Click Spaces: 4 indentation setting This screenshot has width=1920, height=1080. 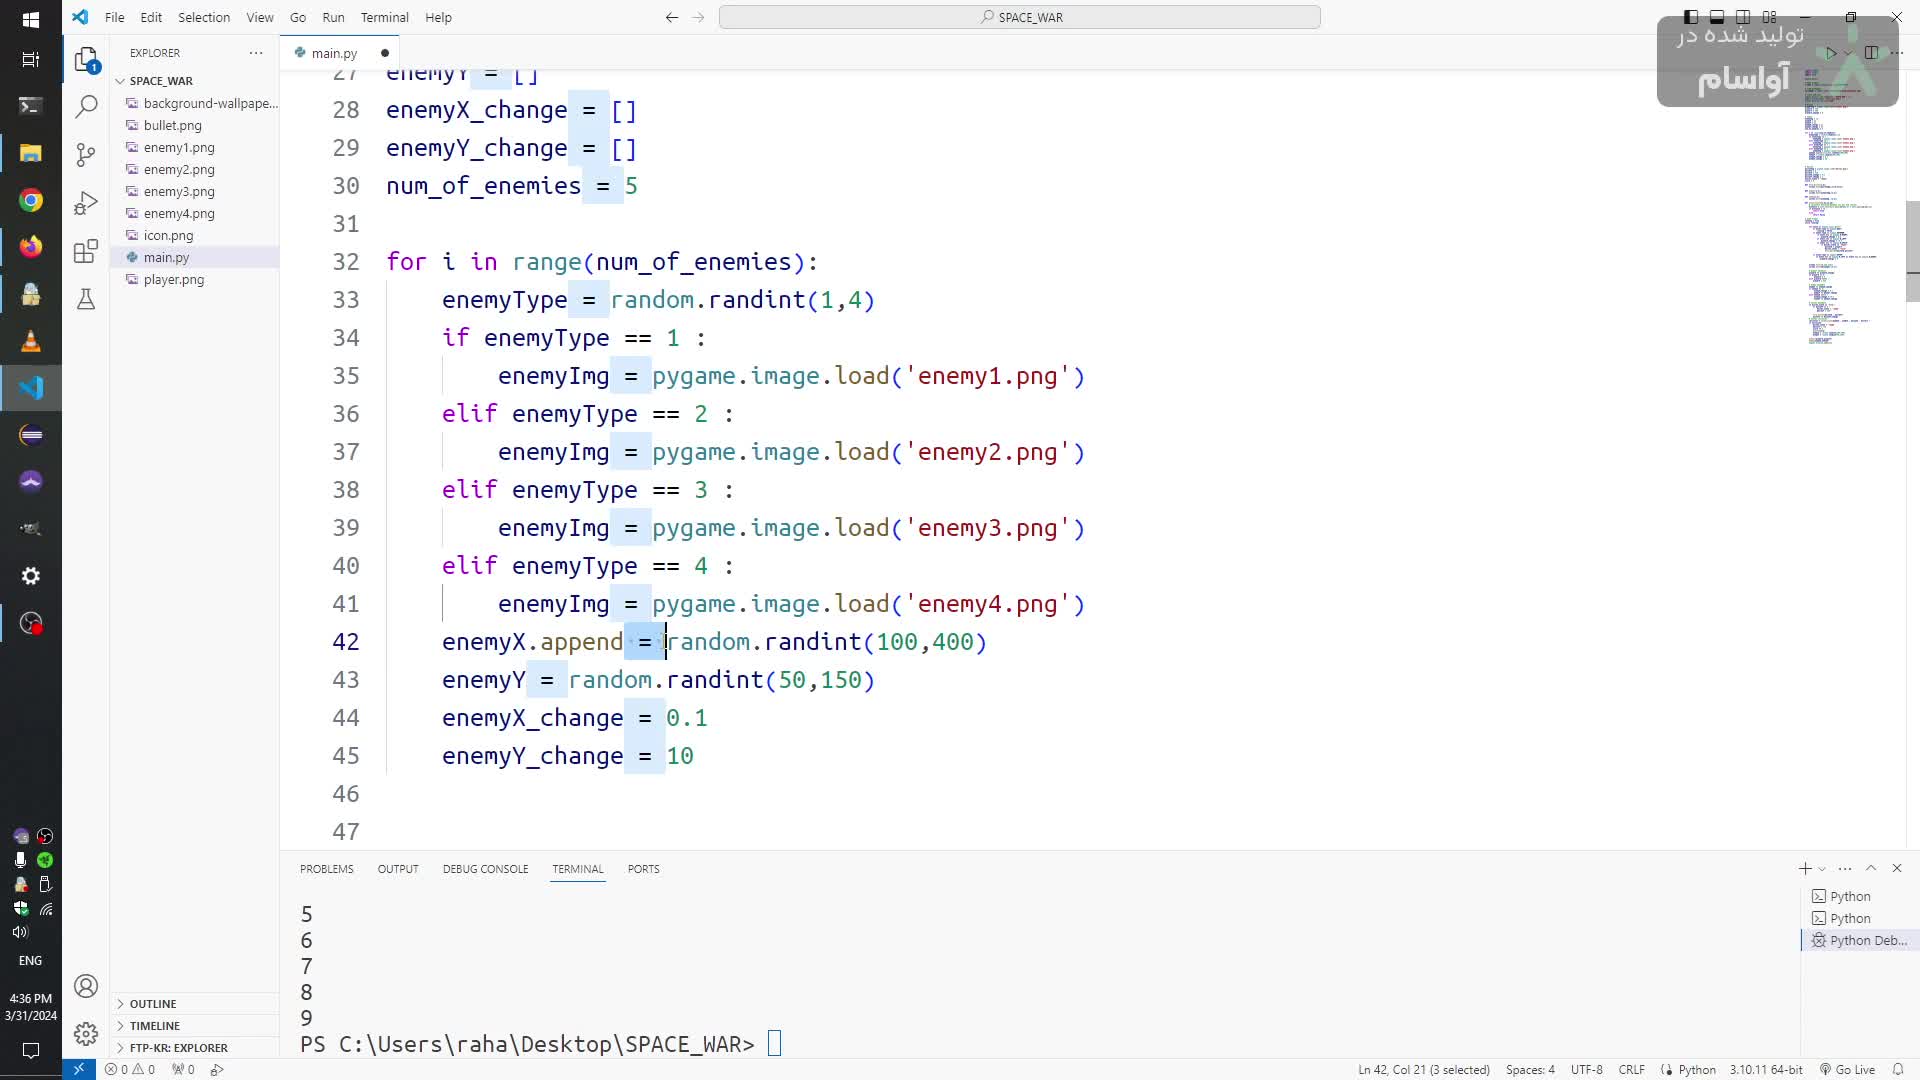[1529, 1069]
